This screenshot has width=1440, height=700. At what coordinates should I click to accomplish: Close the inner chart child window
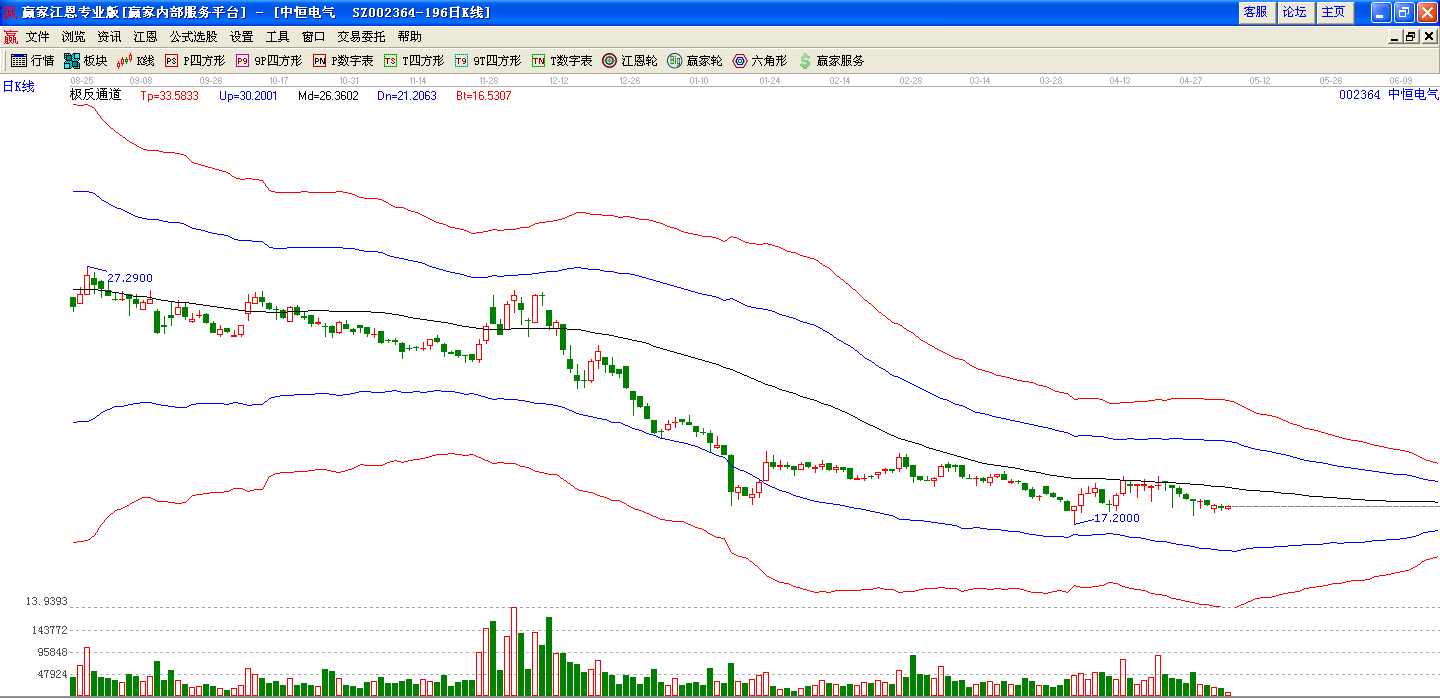pos(1428,37)
